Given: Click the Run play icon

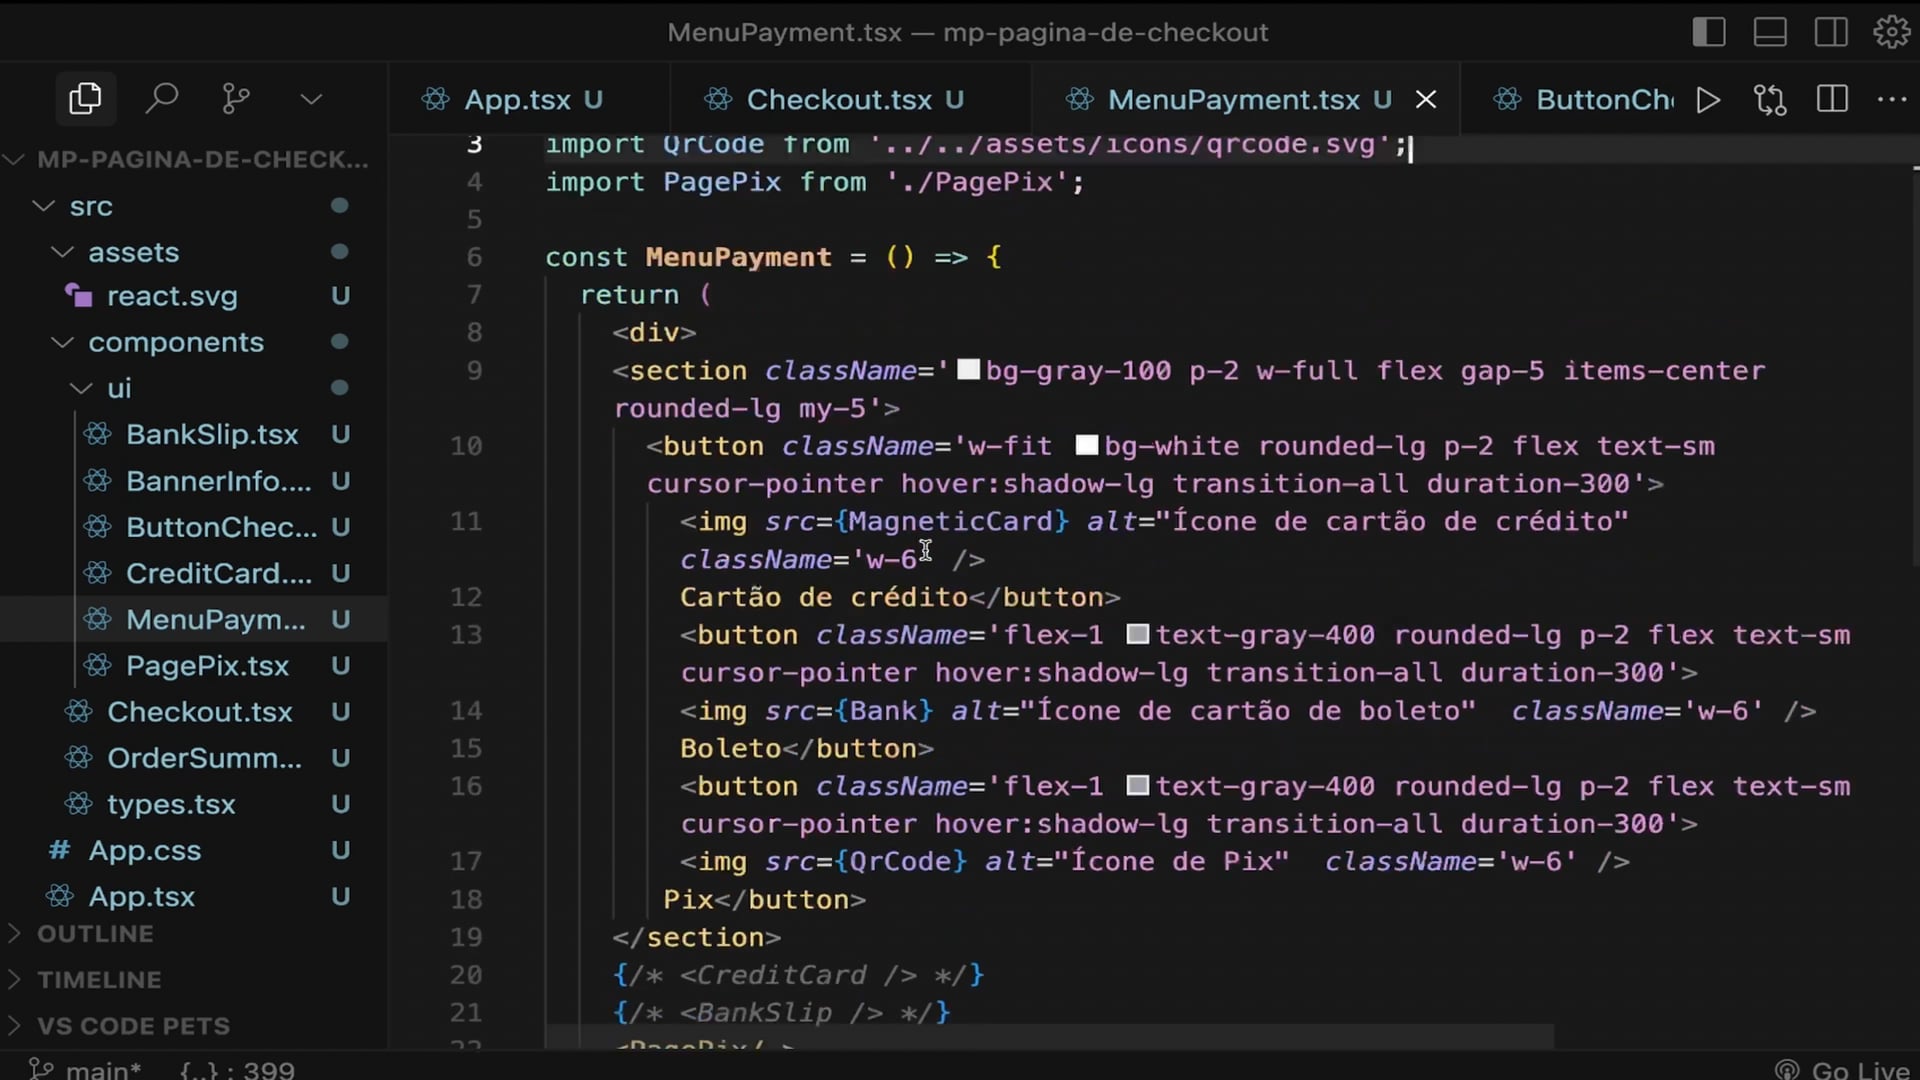Looking at the screenshot, I should point(1709,100).
